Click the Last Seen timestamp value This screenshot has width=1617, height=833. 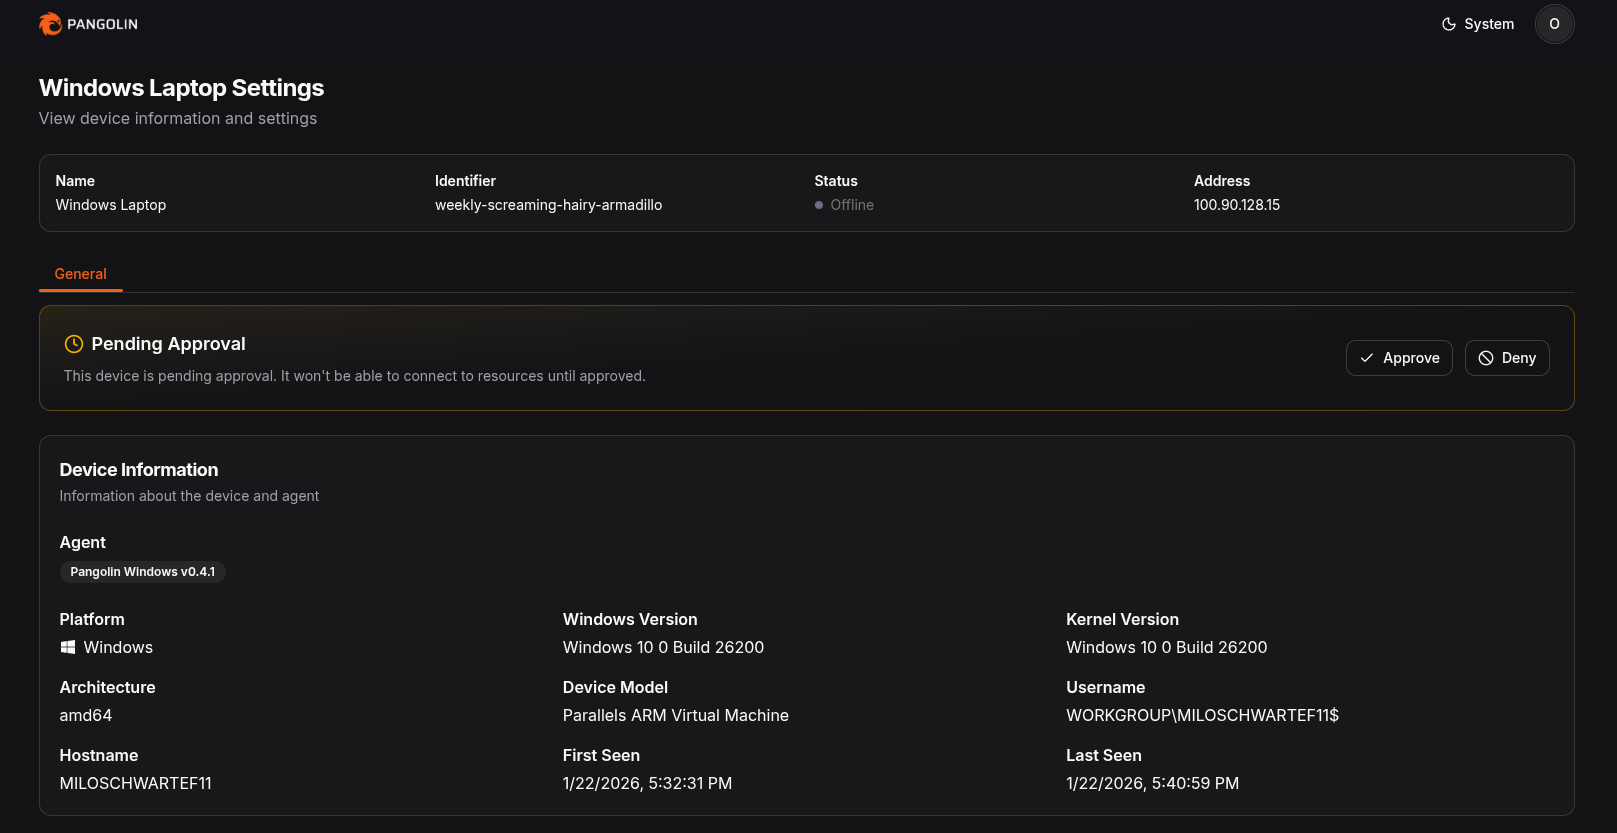click(1152, 784)
